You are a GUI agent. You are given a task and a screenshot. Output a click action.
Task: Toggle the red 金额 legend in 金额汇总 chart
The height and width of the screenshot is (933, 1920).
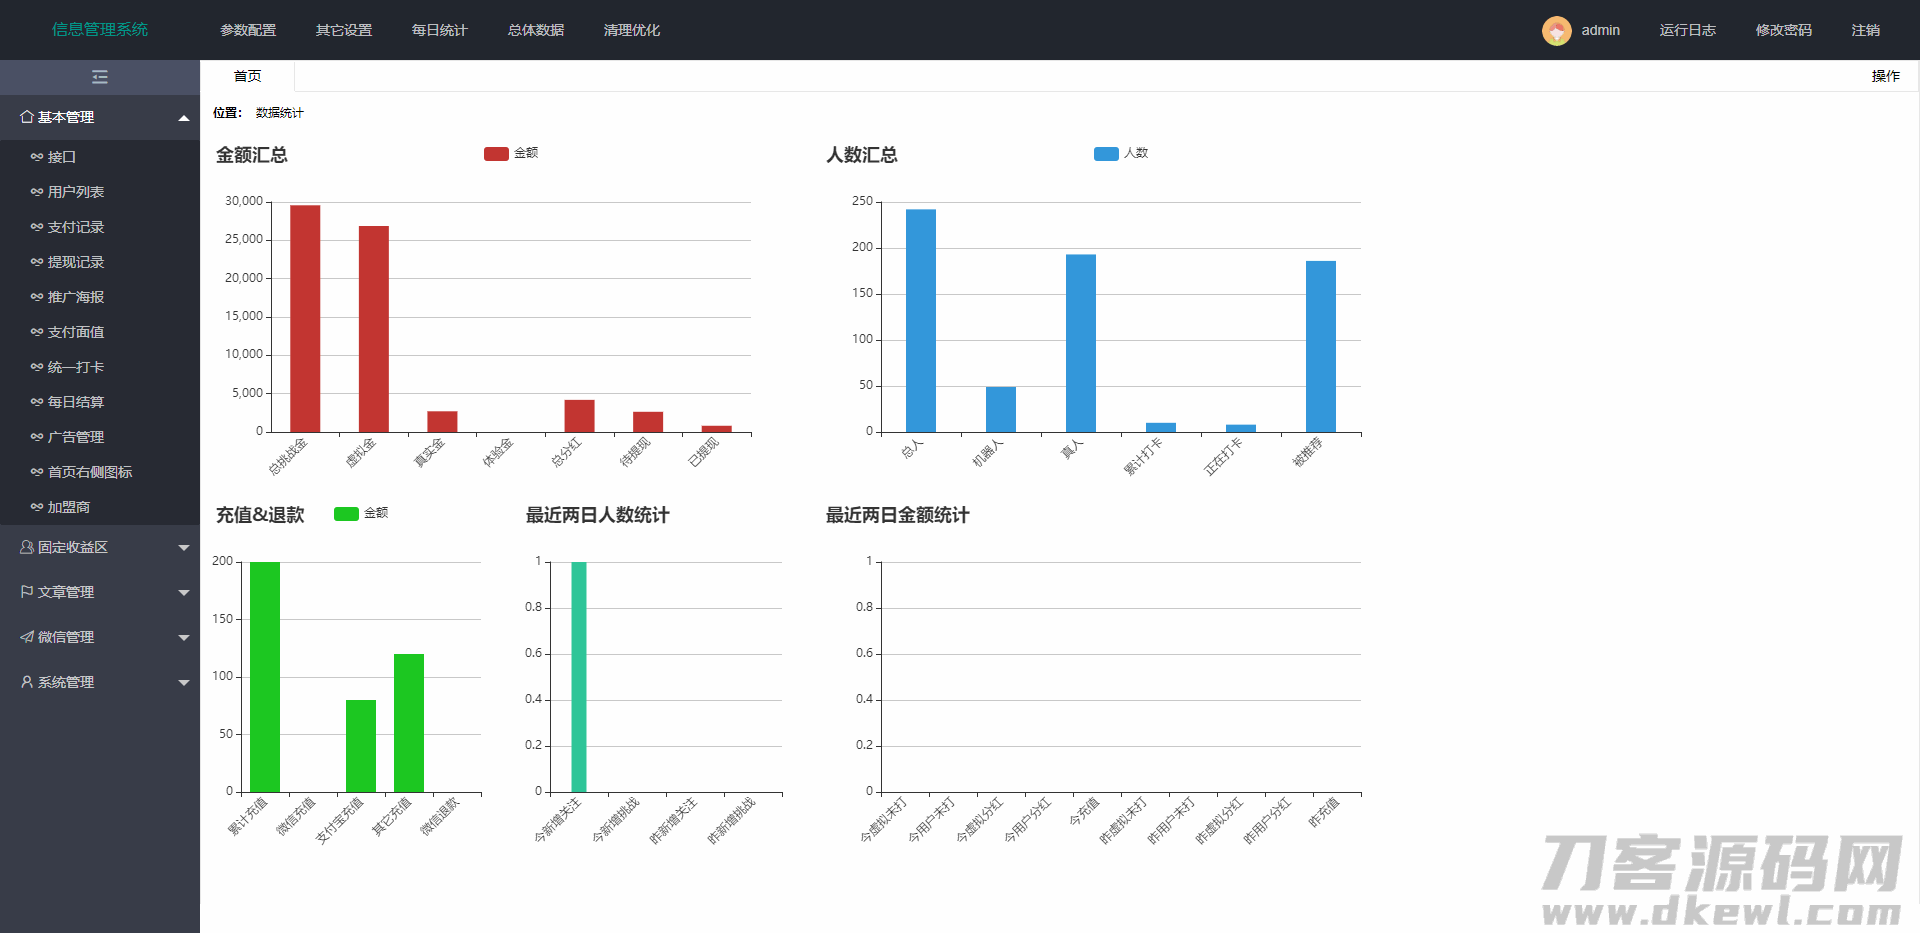point(497,154)
